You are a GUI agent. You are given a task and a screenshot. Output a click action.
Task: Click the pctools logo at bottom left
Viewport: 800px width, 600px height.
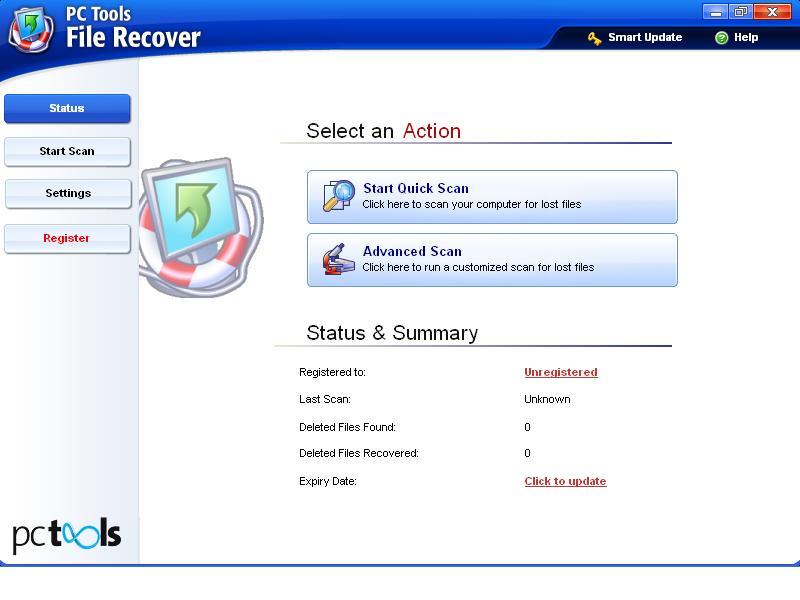(67, 535)
